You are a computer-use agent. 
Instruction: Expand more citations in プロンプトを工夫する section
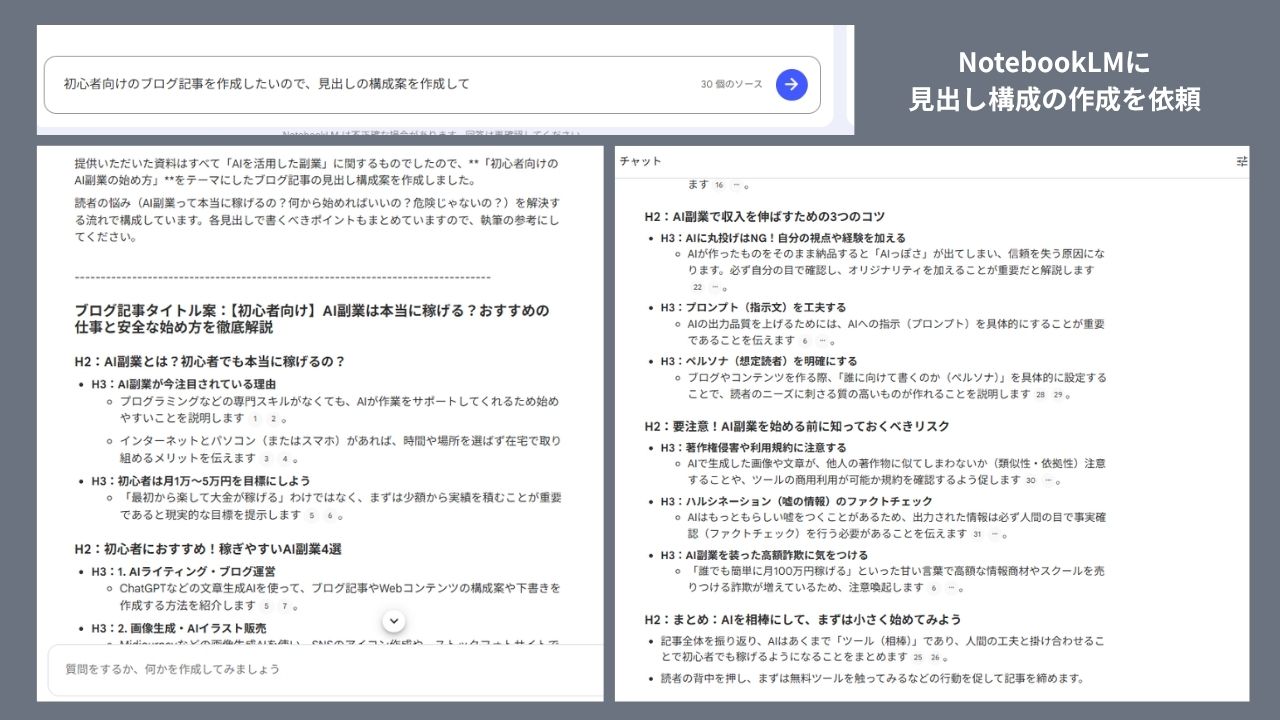coord(822,341)
